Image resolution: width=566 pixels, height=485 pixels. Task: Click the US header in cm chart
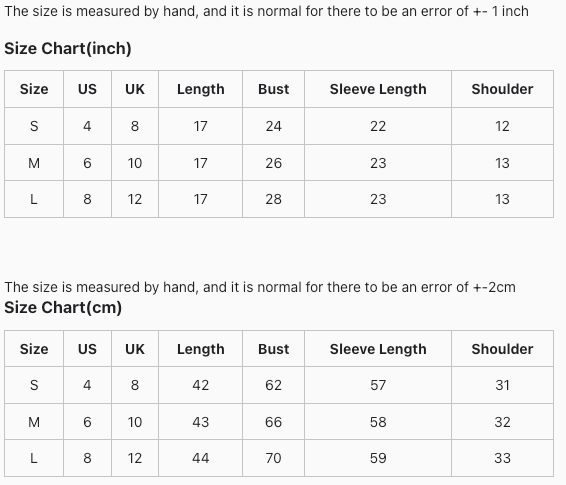(x=87, y=349)
